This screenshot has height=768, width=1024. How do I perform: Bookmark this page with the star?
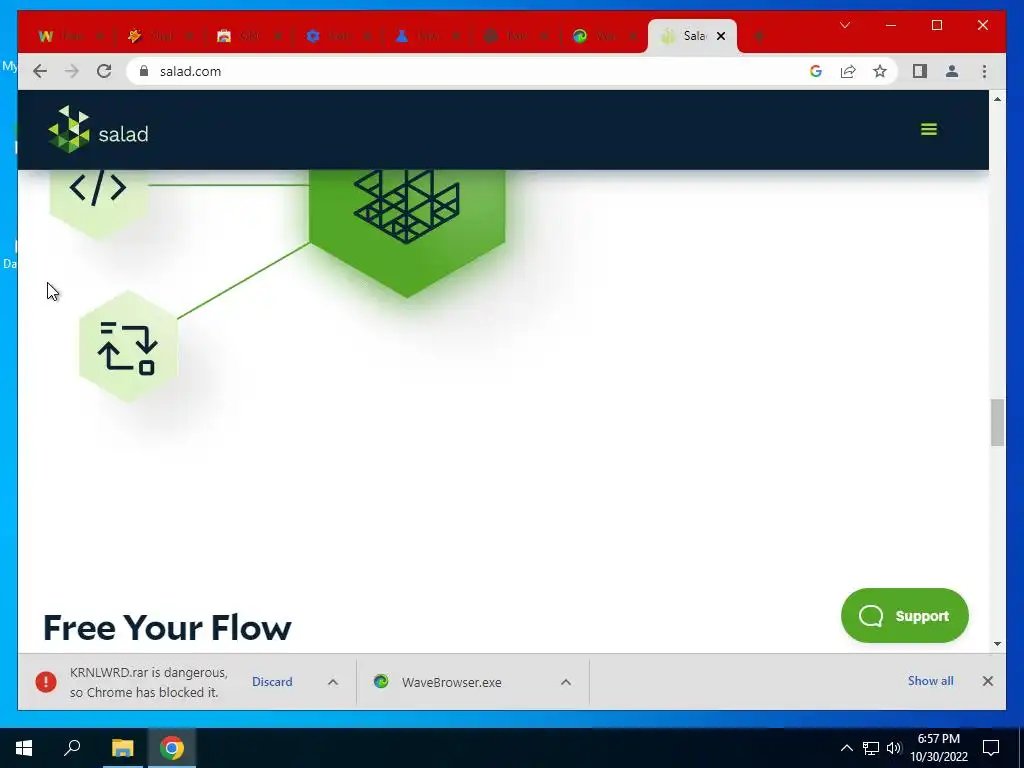[880, 71]
